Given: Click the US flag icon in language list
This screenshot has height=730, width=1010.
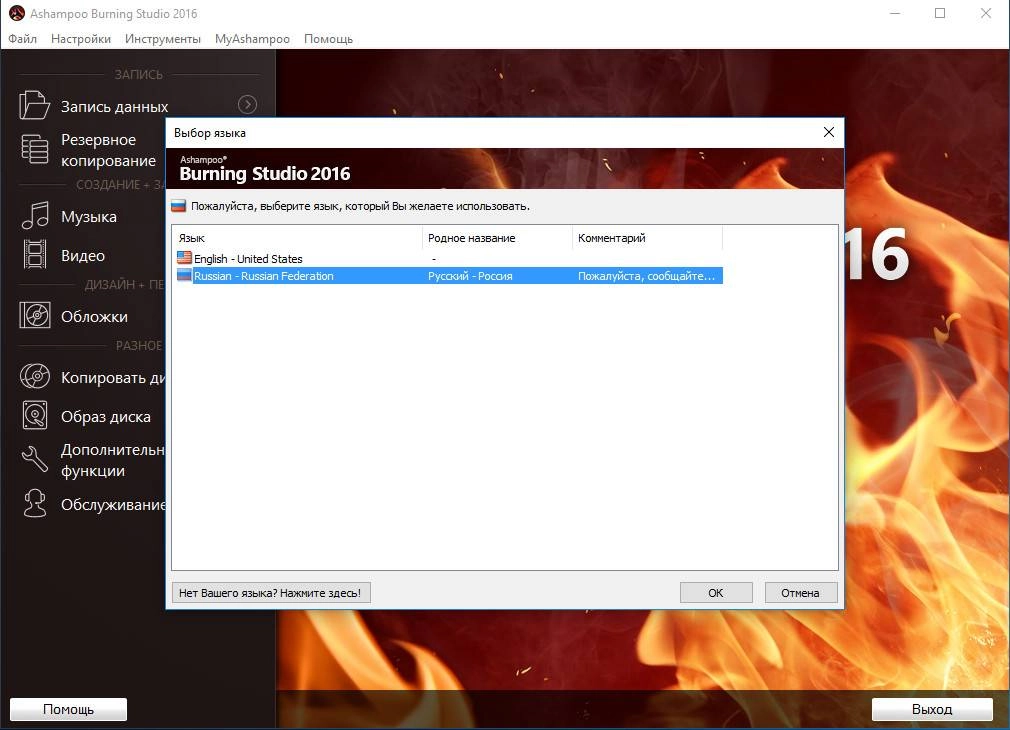Looking at the screenshot, I should tap(184, 258).
